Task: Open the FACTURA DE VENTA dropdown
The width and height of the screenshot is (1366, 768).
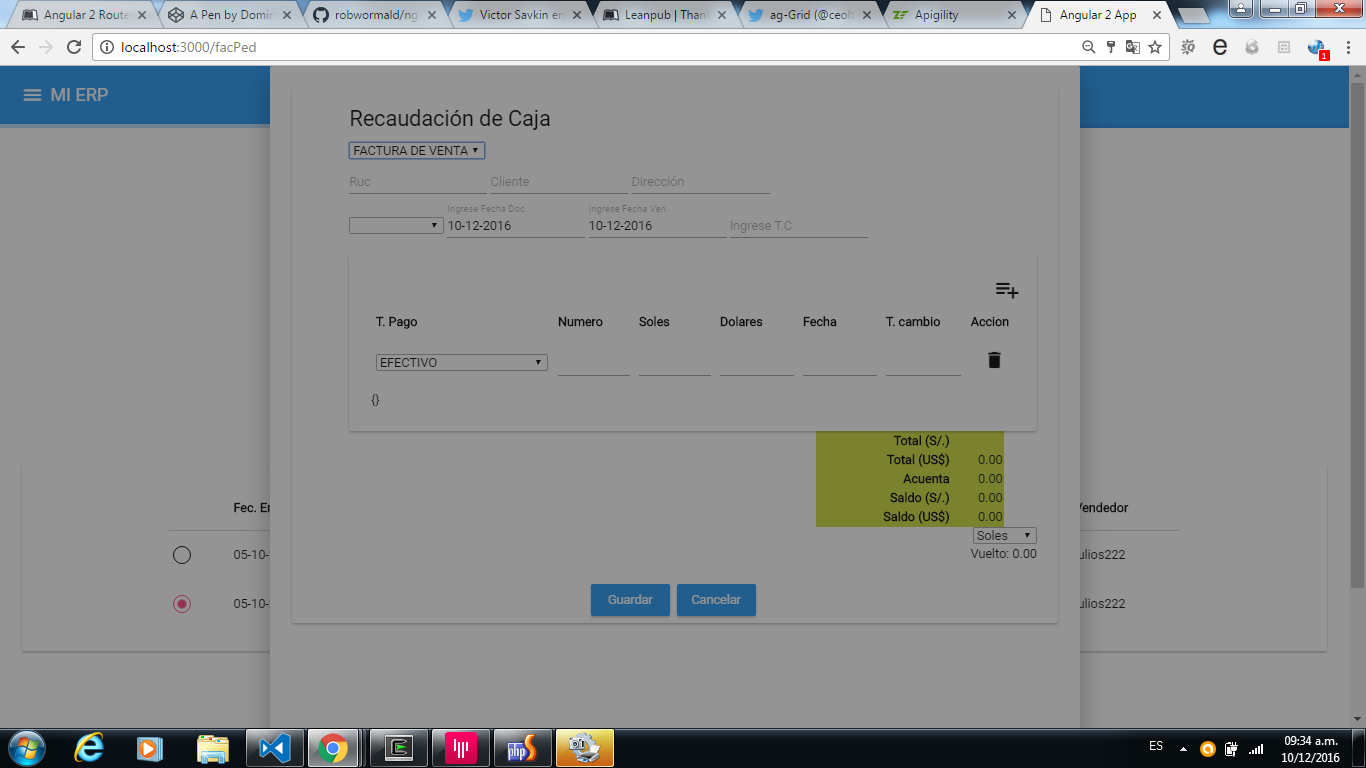Action: tap(417, 151)
